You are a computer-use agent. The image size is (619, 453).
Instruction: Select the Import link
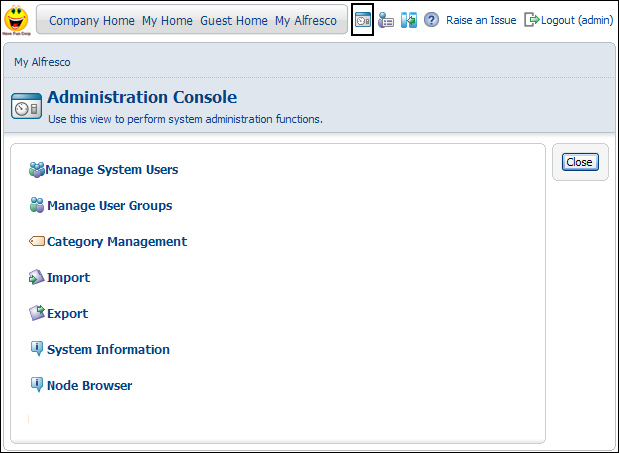click(69, 278)
